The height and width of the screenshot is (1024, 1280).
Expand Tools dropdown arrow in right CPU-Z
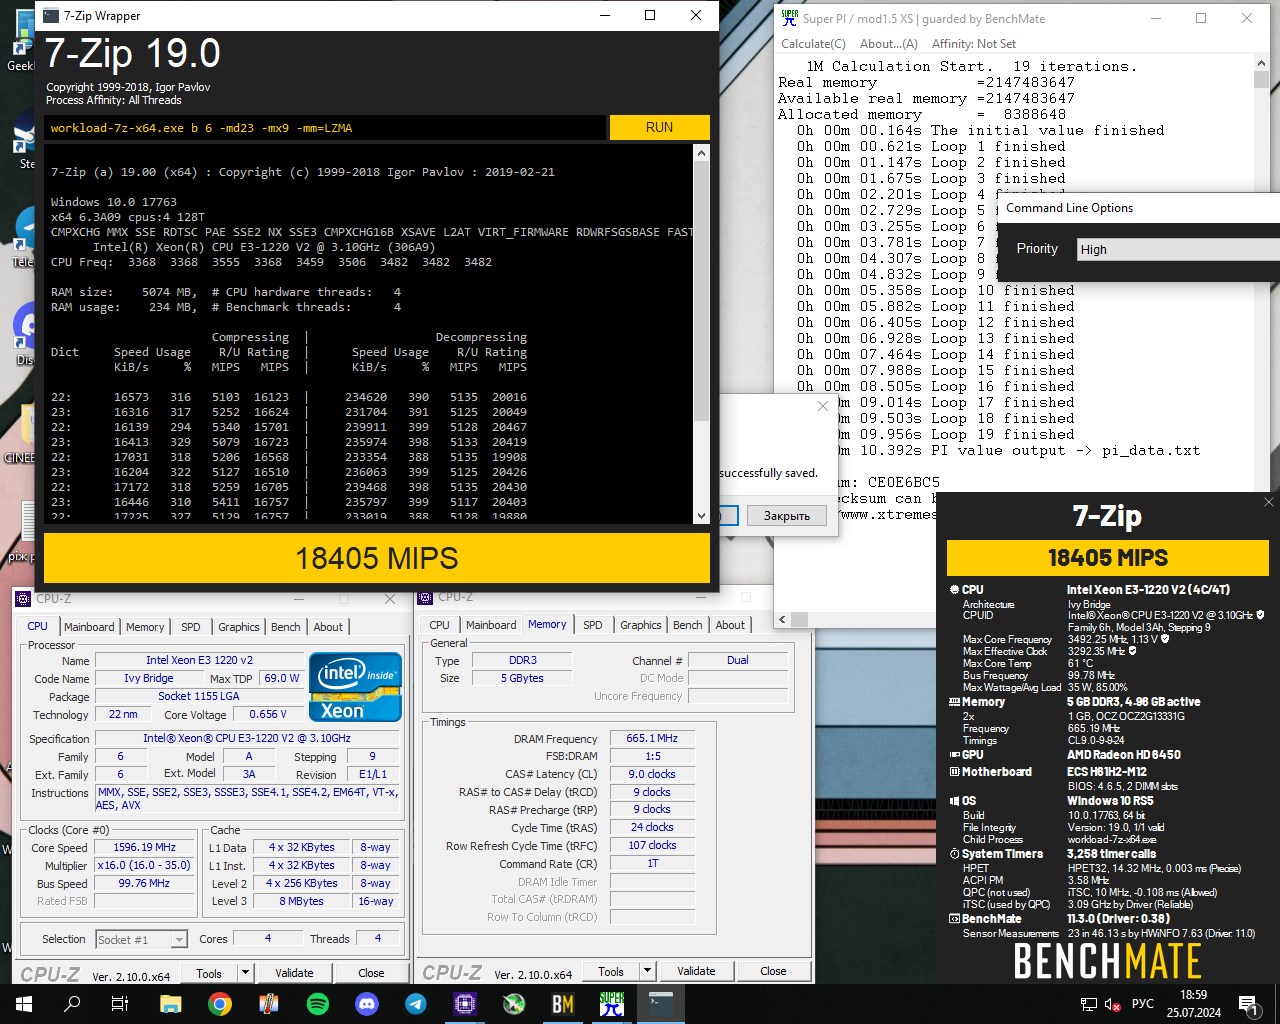point(647,971)
